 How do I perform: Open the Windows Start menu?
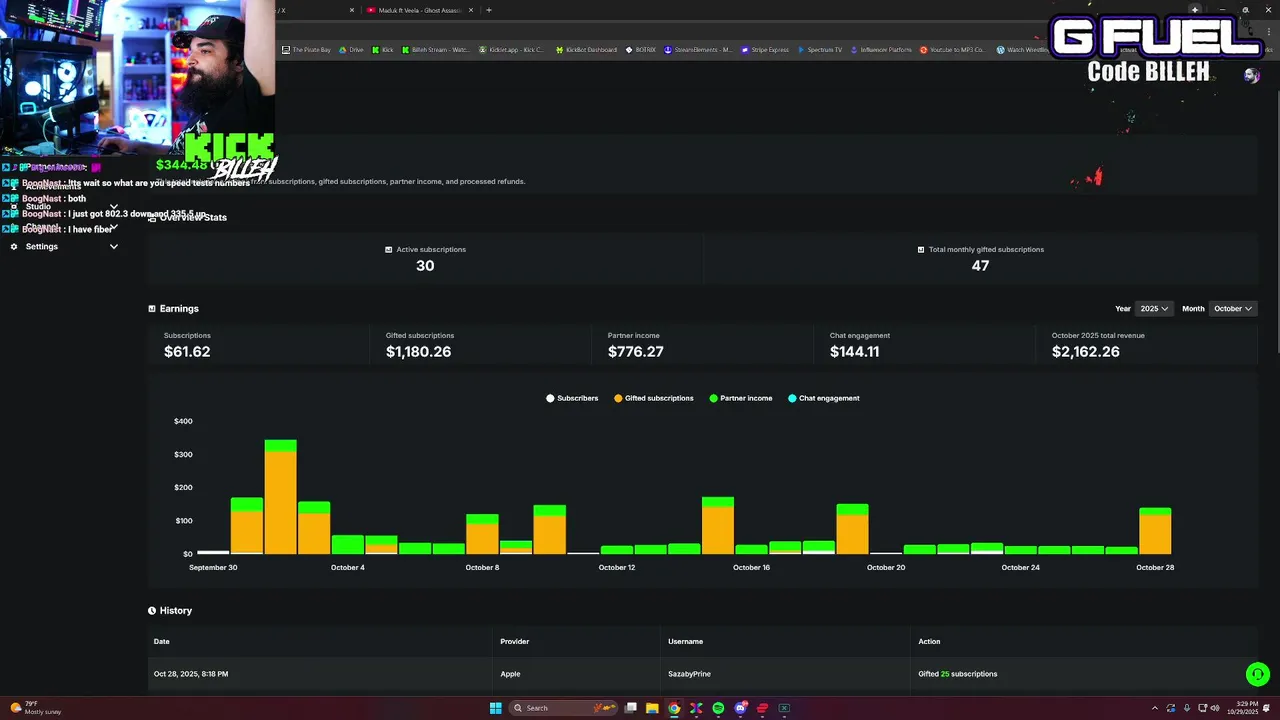tap(495, 708)
